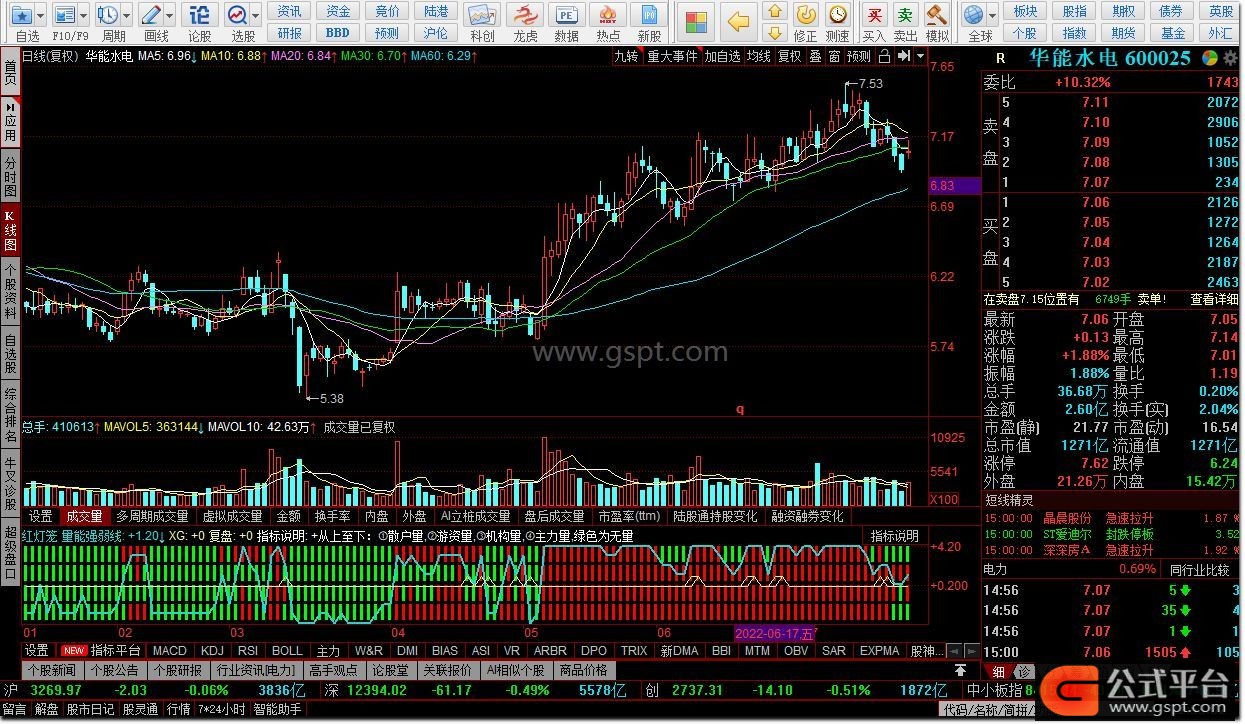Viewport: 1245px width, 724px height.
Task: Toggle the 九转 indicator
Action: click(x=626, y=57)
